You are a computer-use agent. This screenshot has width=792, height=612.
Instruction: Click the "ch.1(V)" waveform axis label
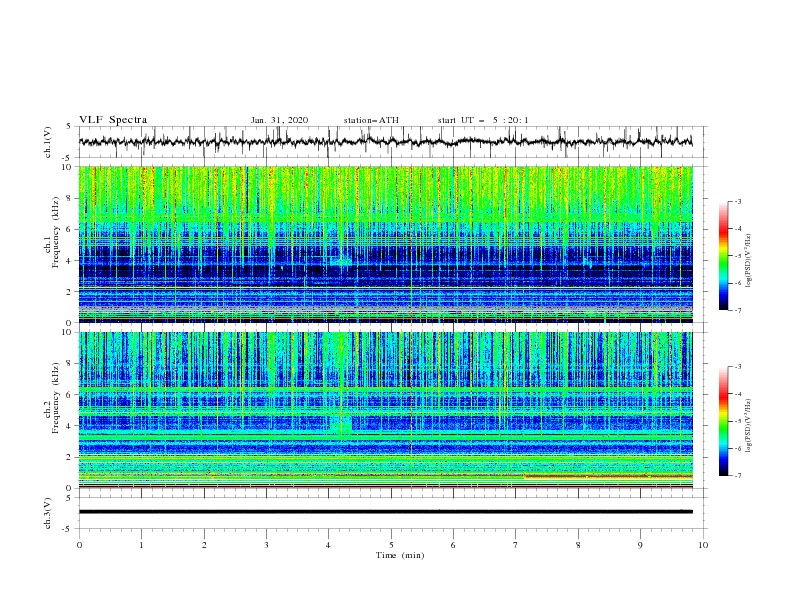click(x=48, y=142)
